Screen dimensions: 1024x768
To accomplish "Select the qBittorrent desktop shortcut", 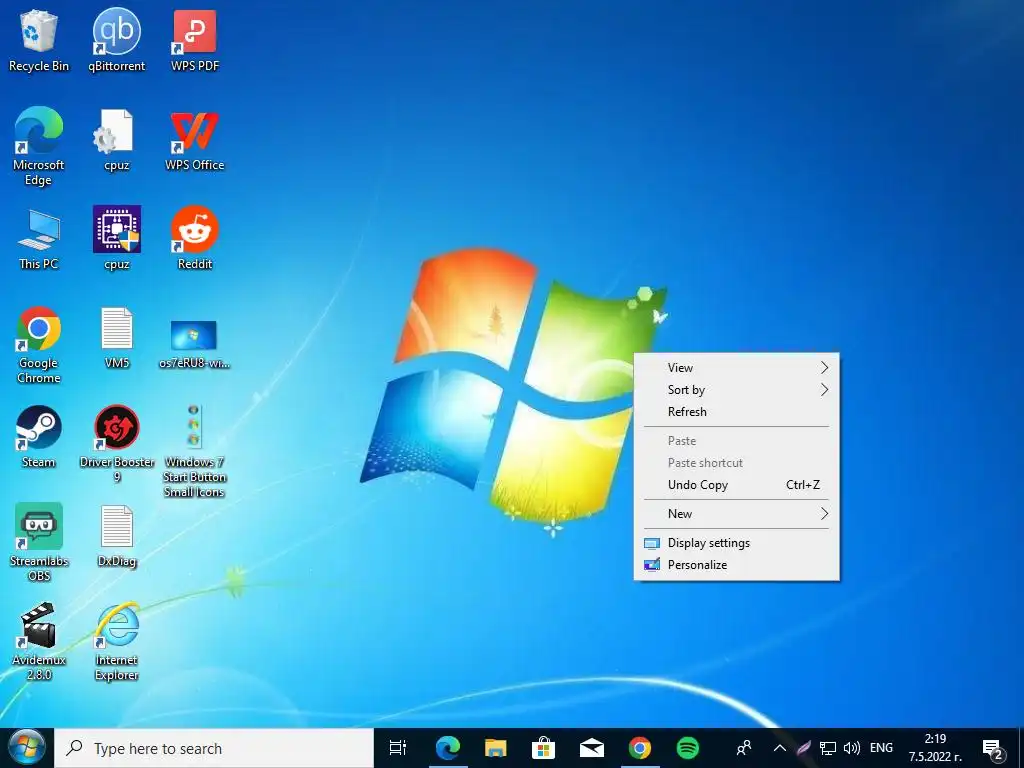I will 117,40.
